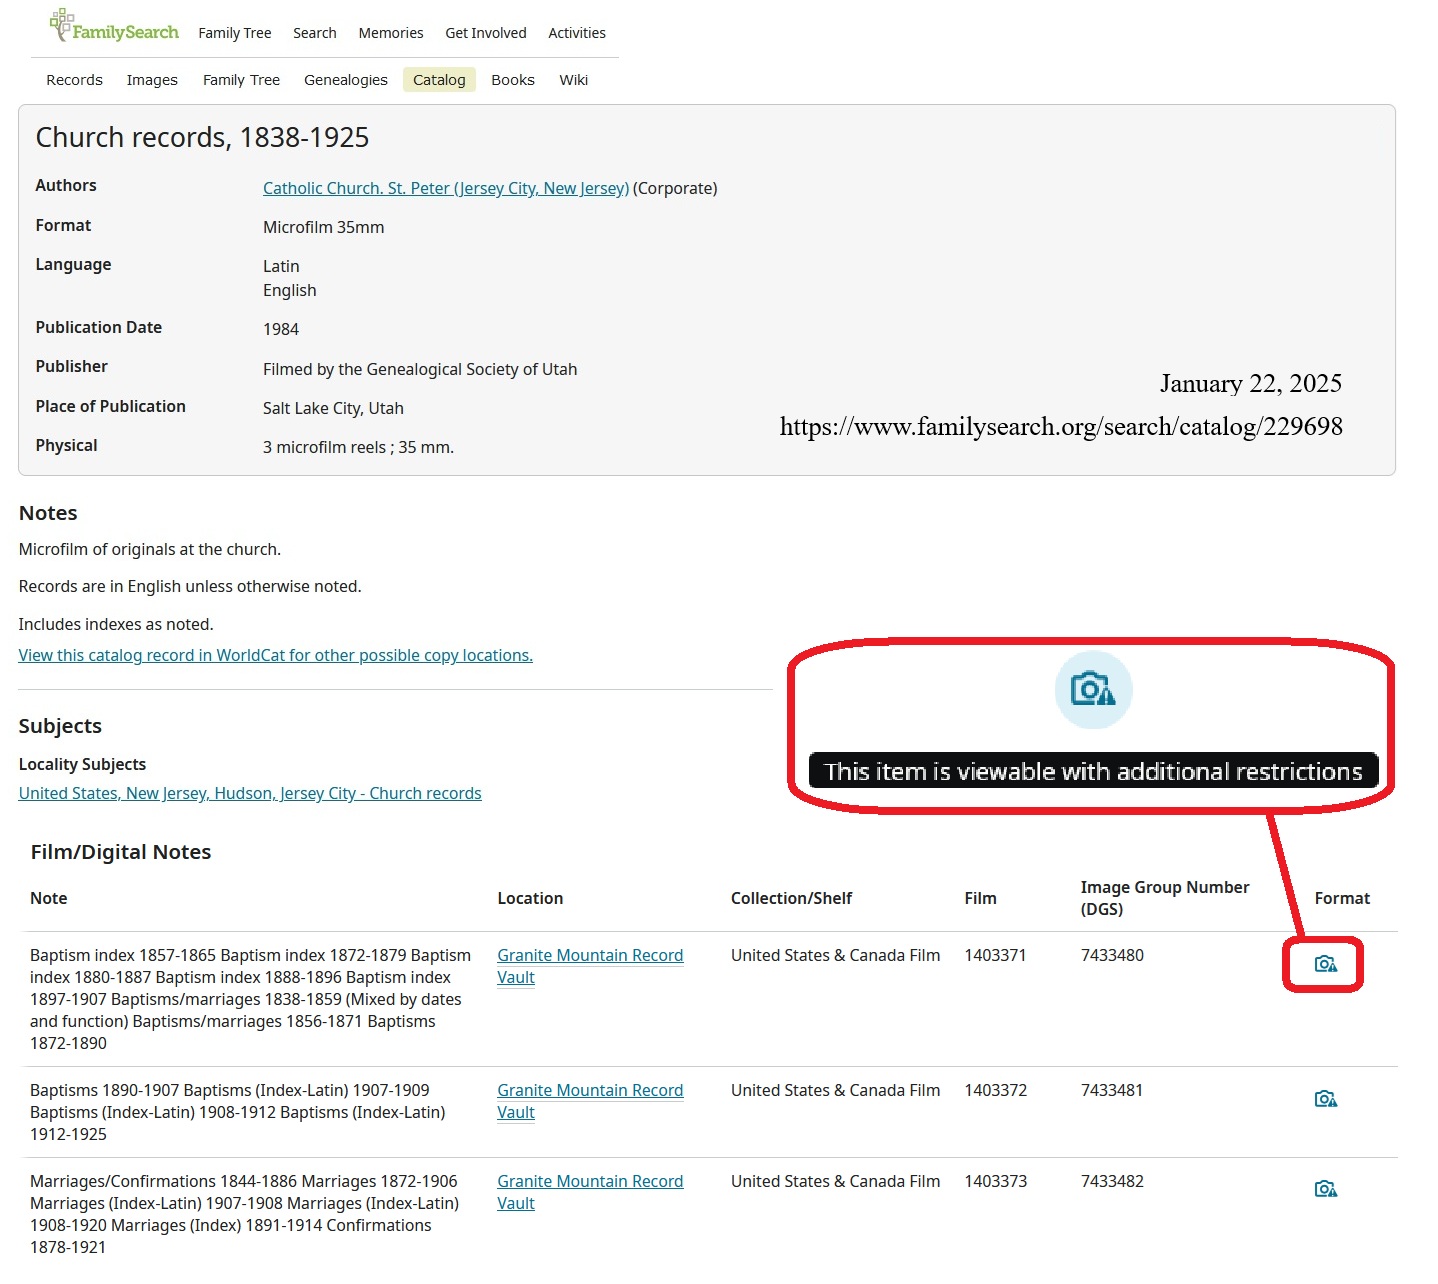Image resolution: width=1438 pixels, height=1284 pixels.
Task: Open Jersey City Church records subject link
Action: [250, 793]
